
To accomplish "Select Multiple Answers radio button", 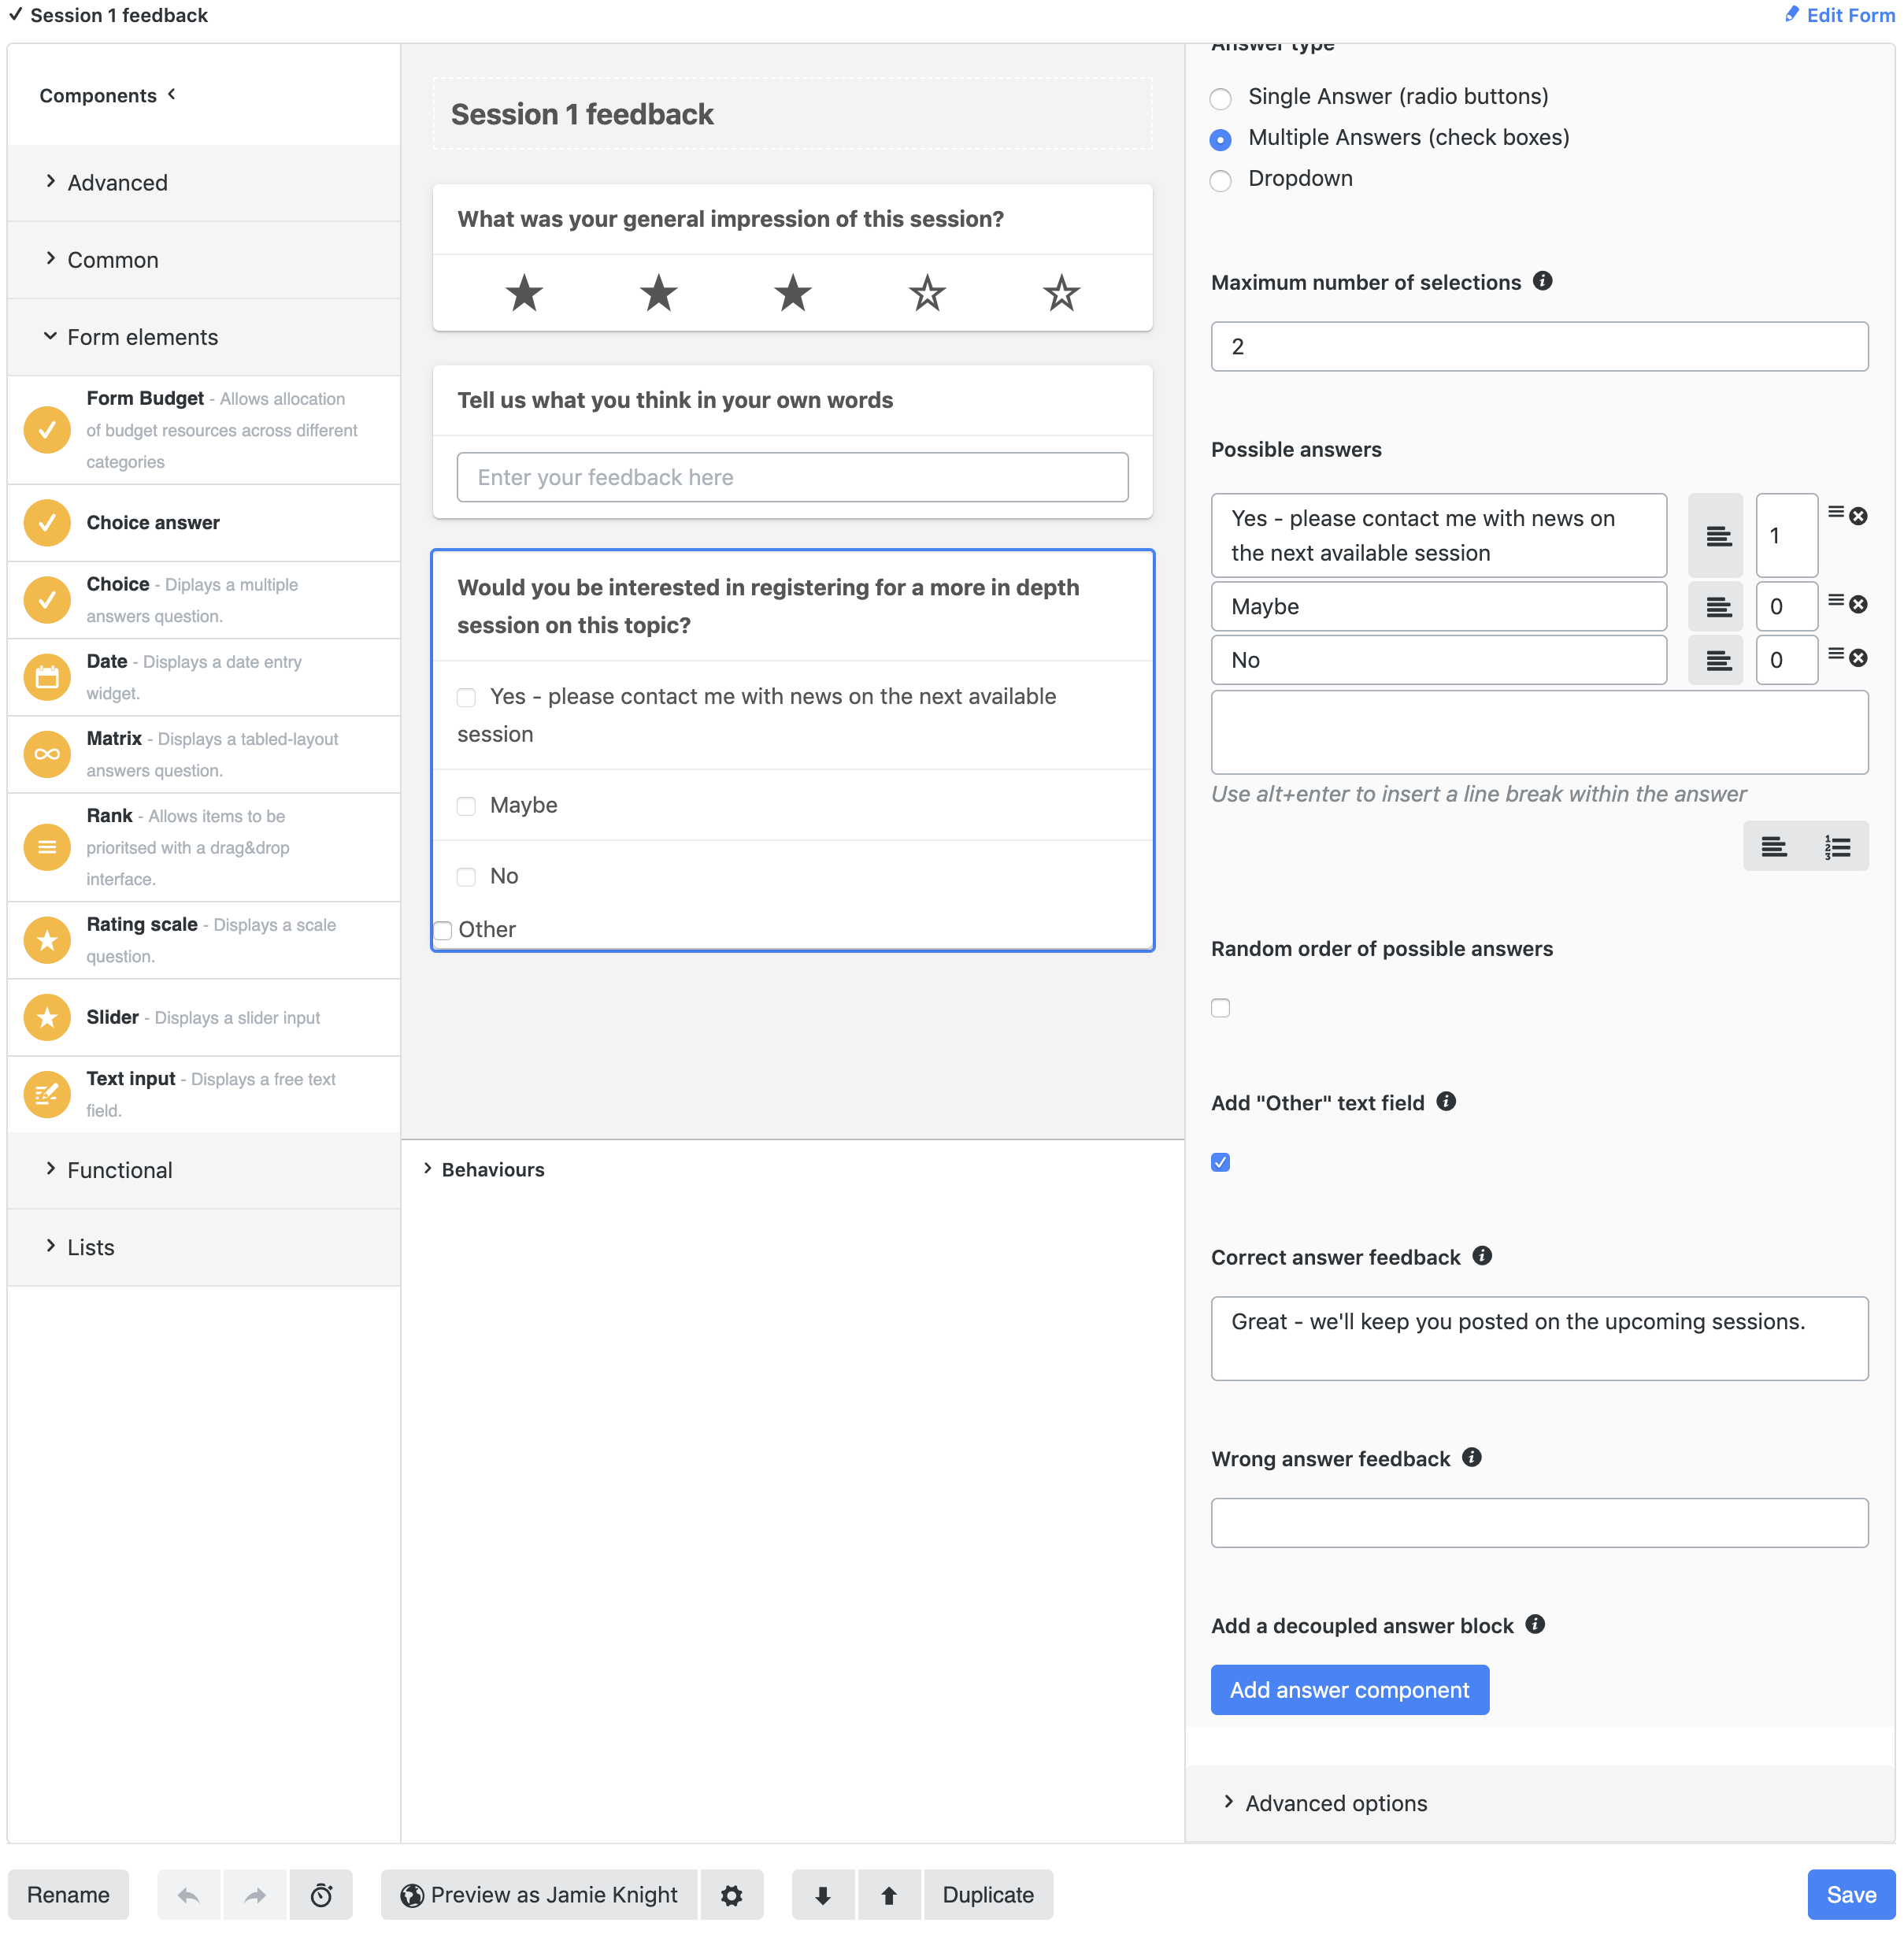I will 1220,139.
